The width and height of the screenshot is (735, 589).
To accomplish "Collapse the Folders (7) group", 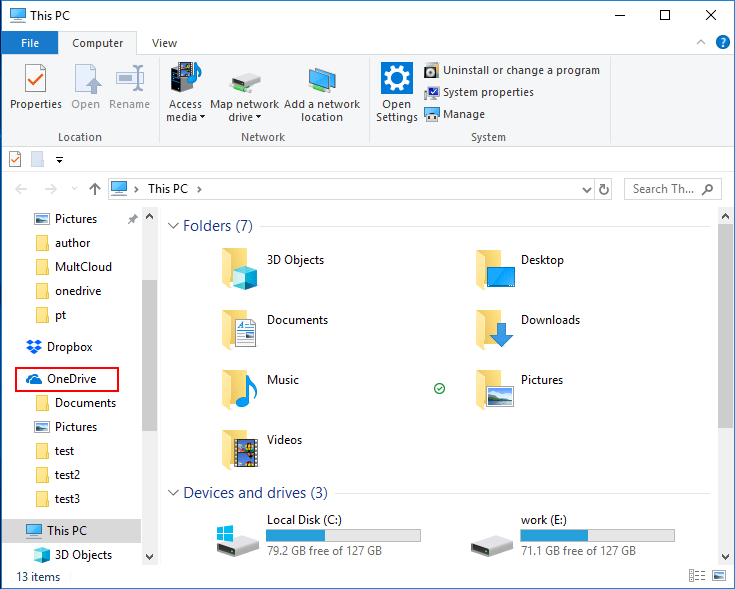I will [173, 226].
